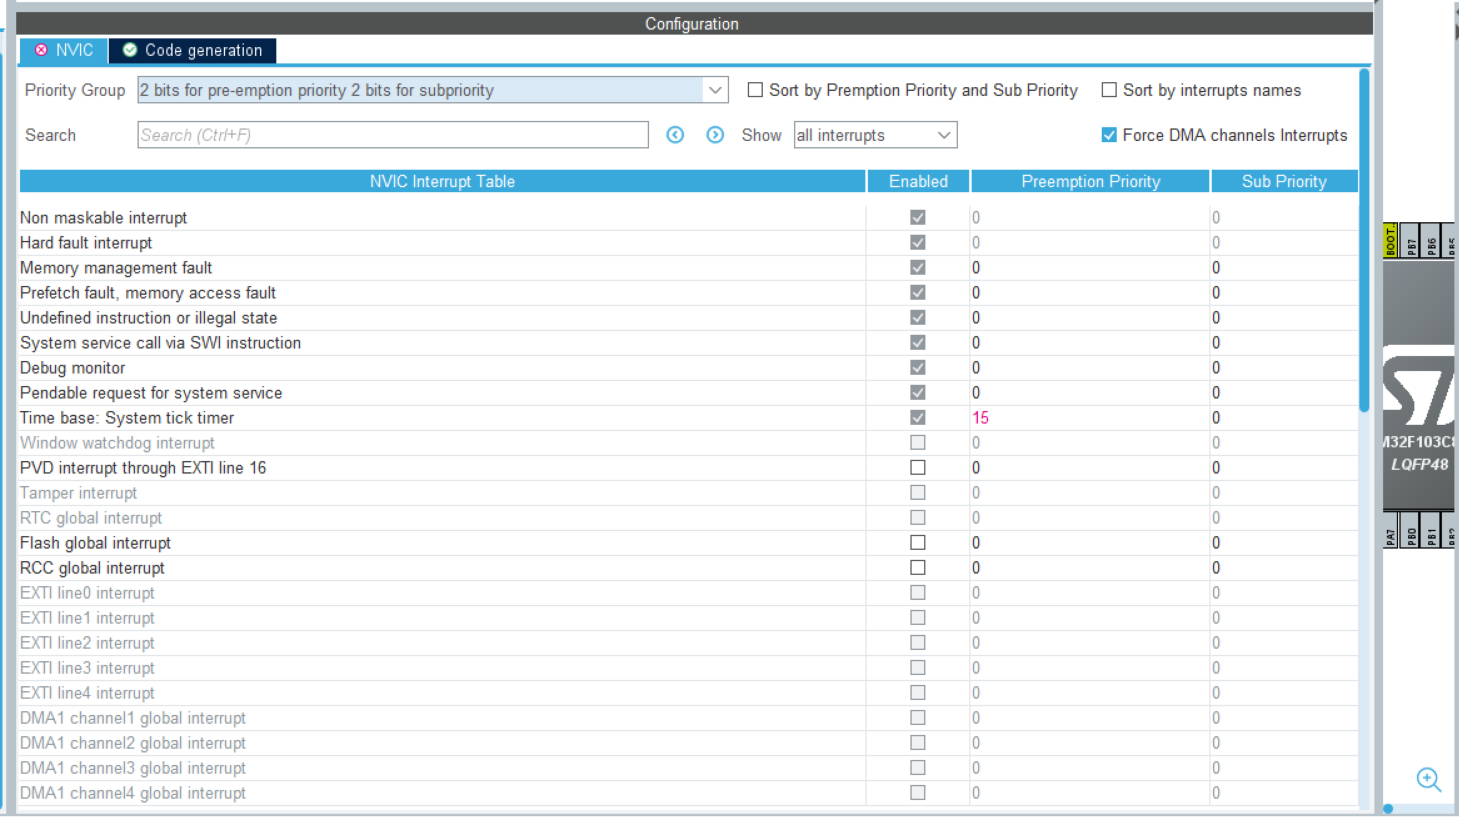
Task: Click the NVIC tab error icon
Action: point(41,50)
